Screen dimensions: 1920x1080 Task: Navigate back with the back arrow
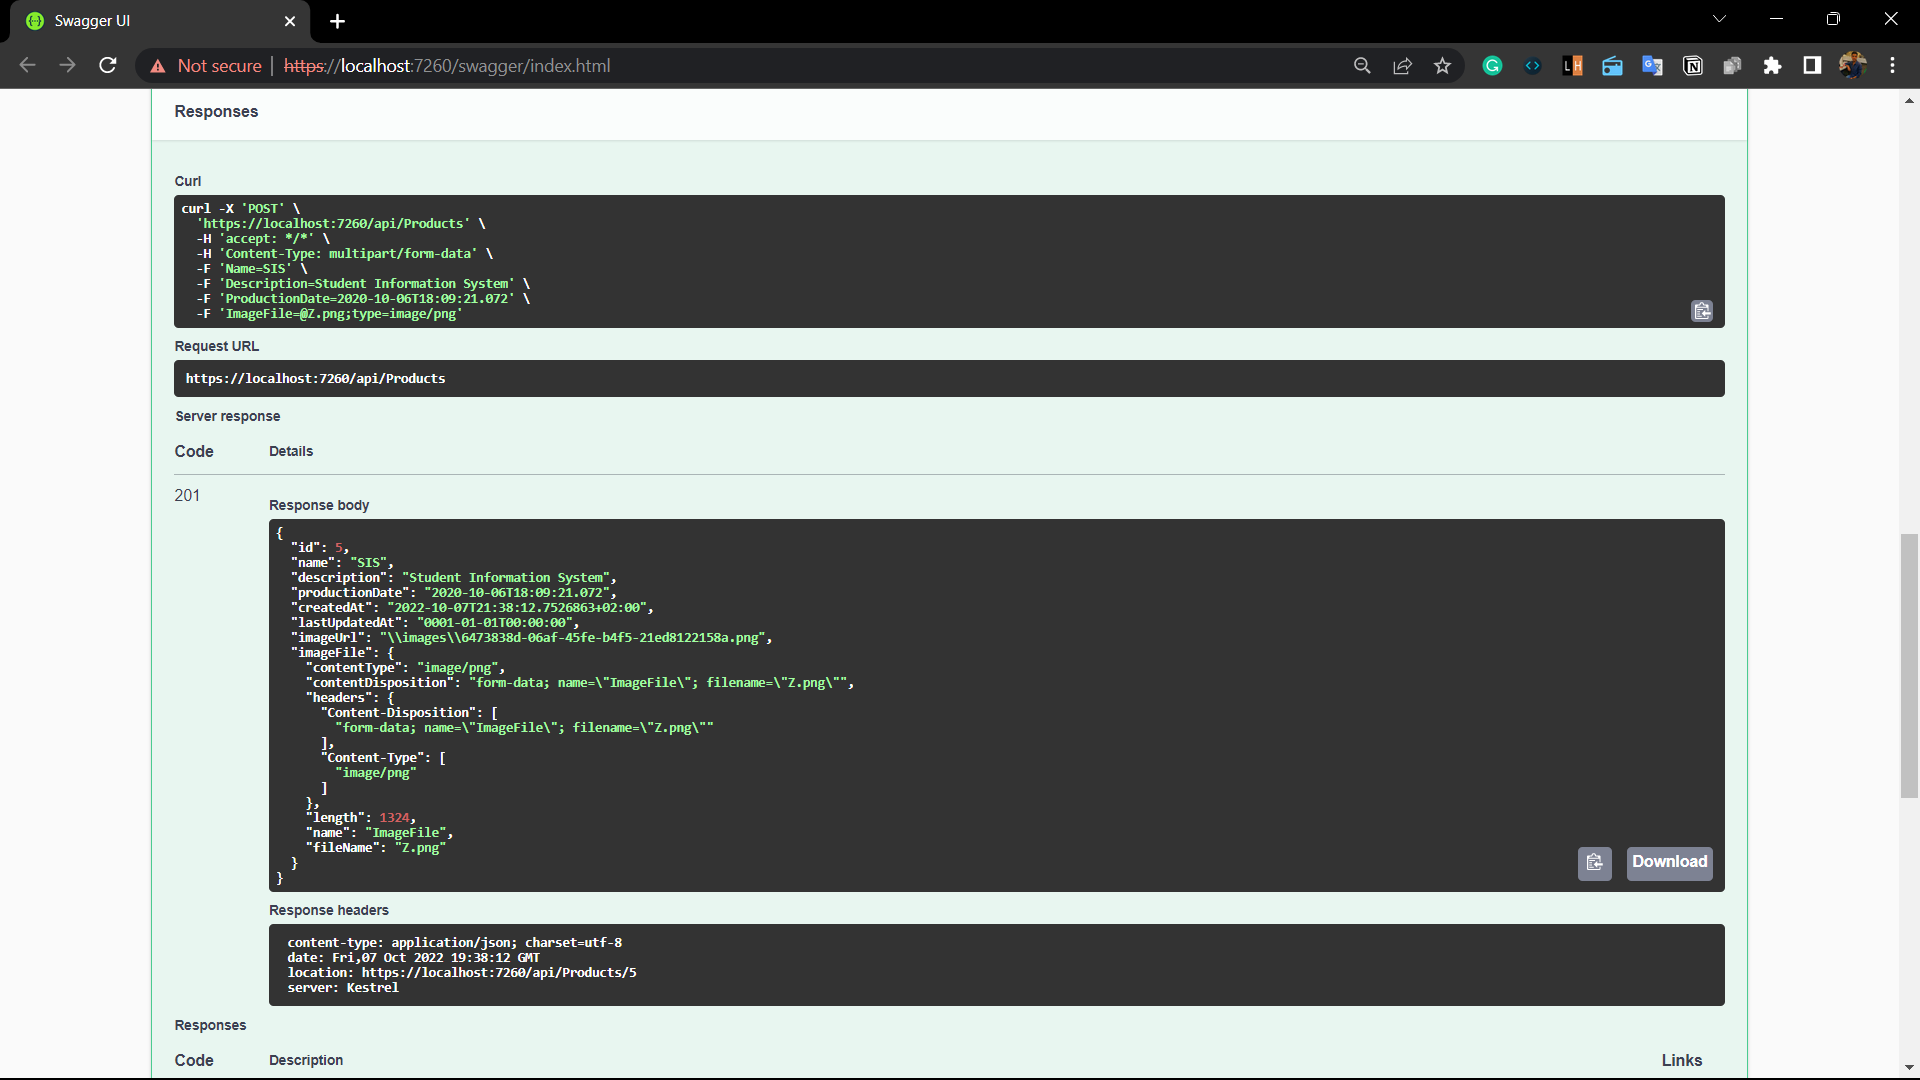(x=27, y=65)
